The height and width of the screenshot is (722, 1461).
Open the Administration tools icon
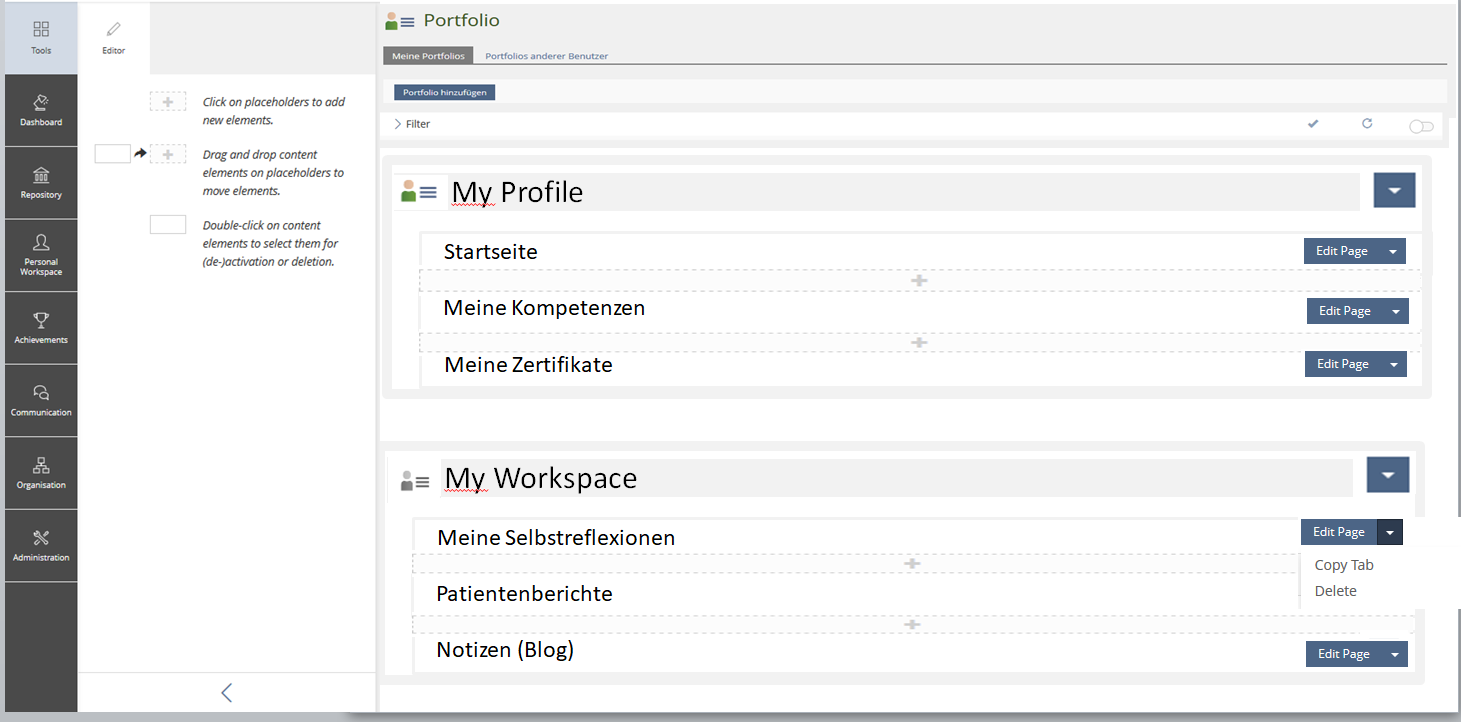point(41,546)
